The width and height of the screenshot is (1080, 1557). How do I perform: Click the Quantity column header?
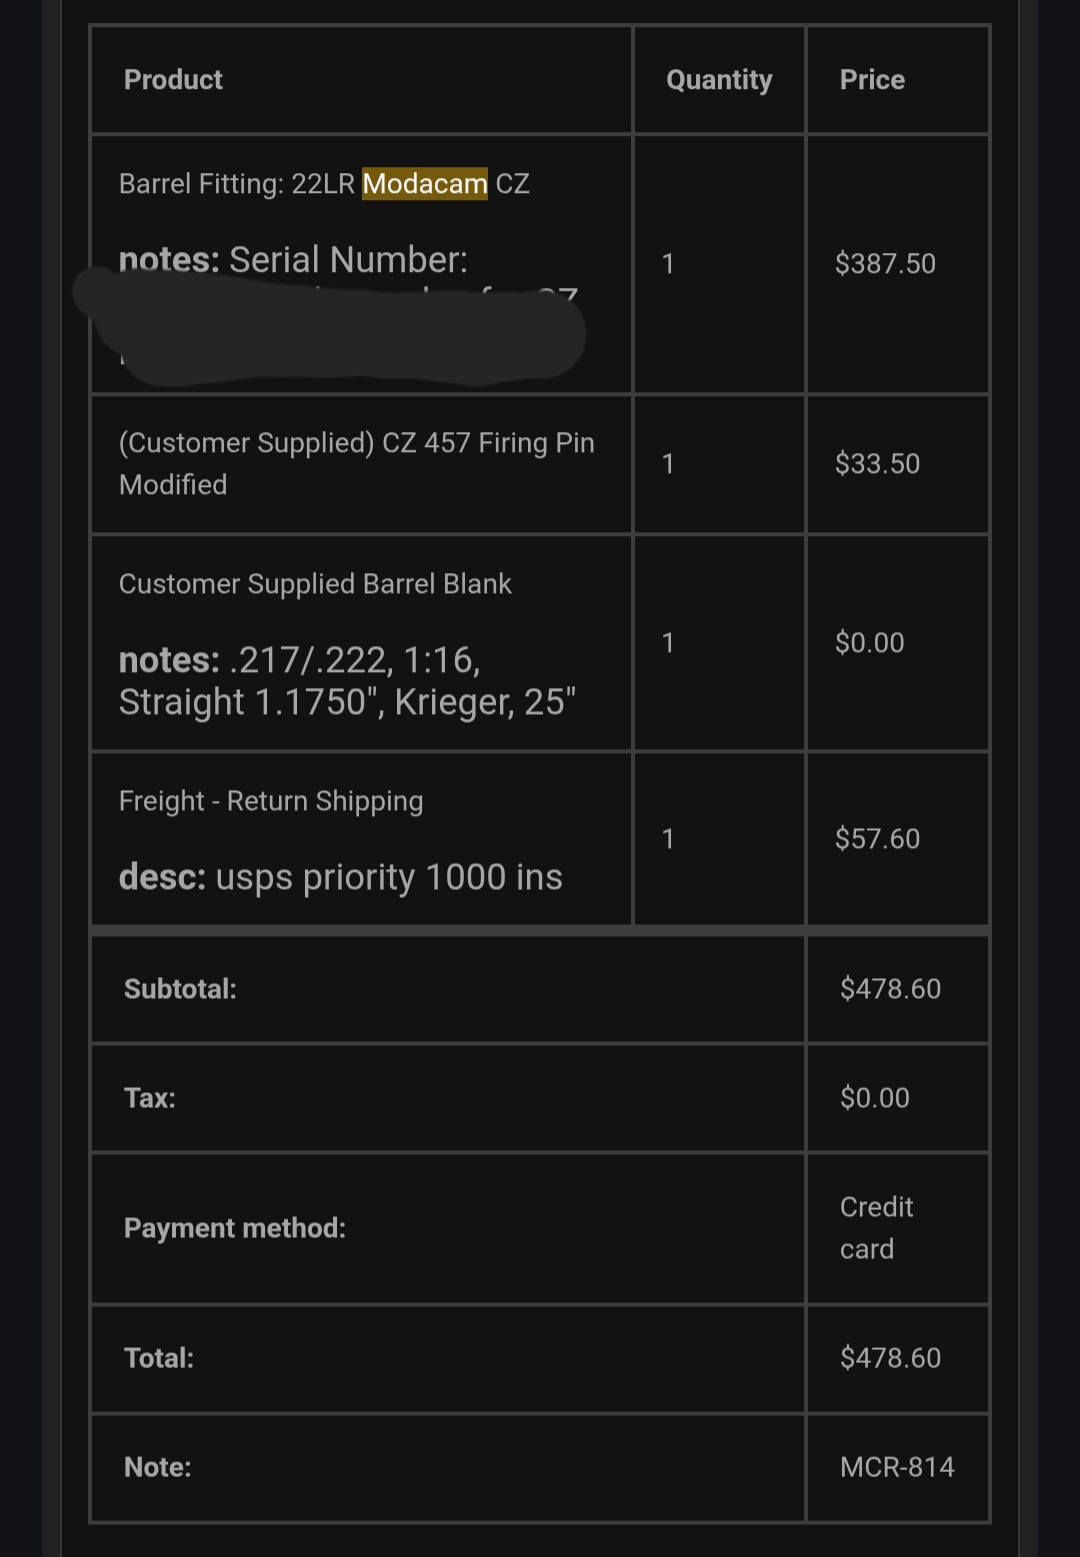(x=719, y=80)
